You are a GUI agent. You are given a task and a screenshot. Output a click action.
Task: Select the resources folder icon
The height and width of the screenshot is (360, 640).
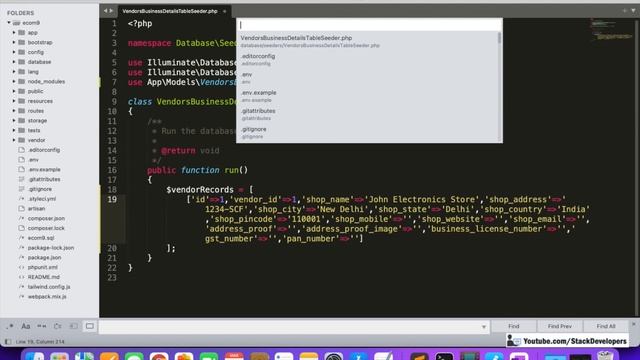click(22, 101)
